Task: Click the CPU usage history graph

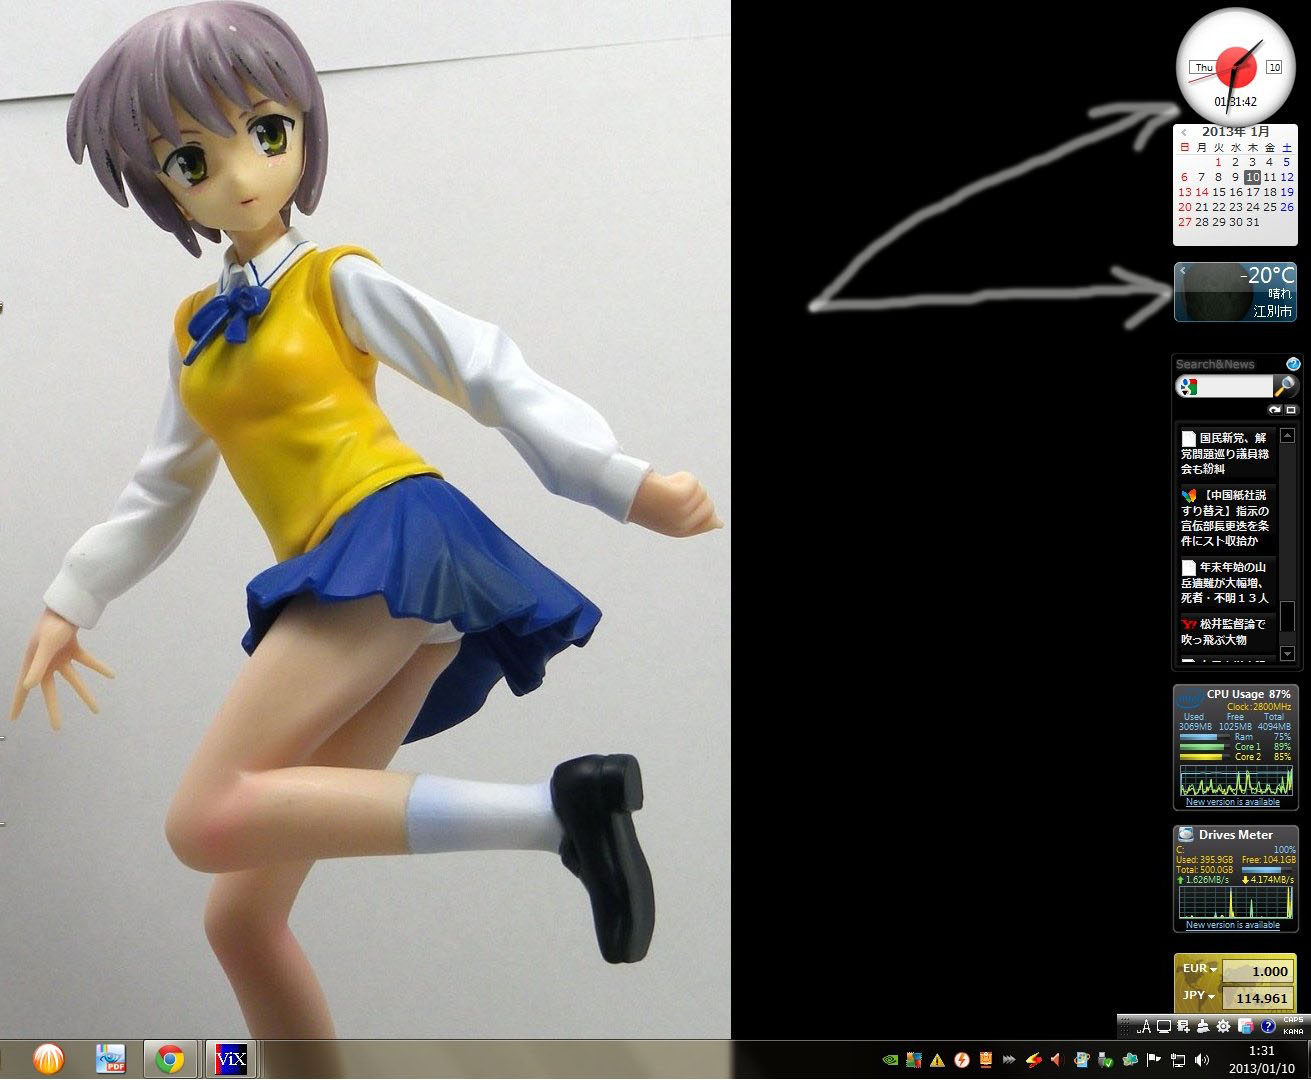Action: (x=1236, y=780)
